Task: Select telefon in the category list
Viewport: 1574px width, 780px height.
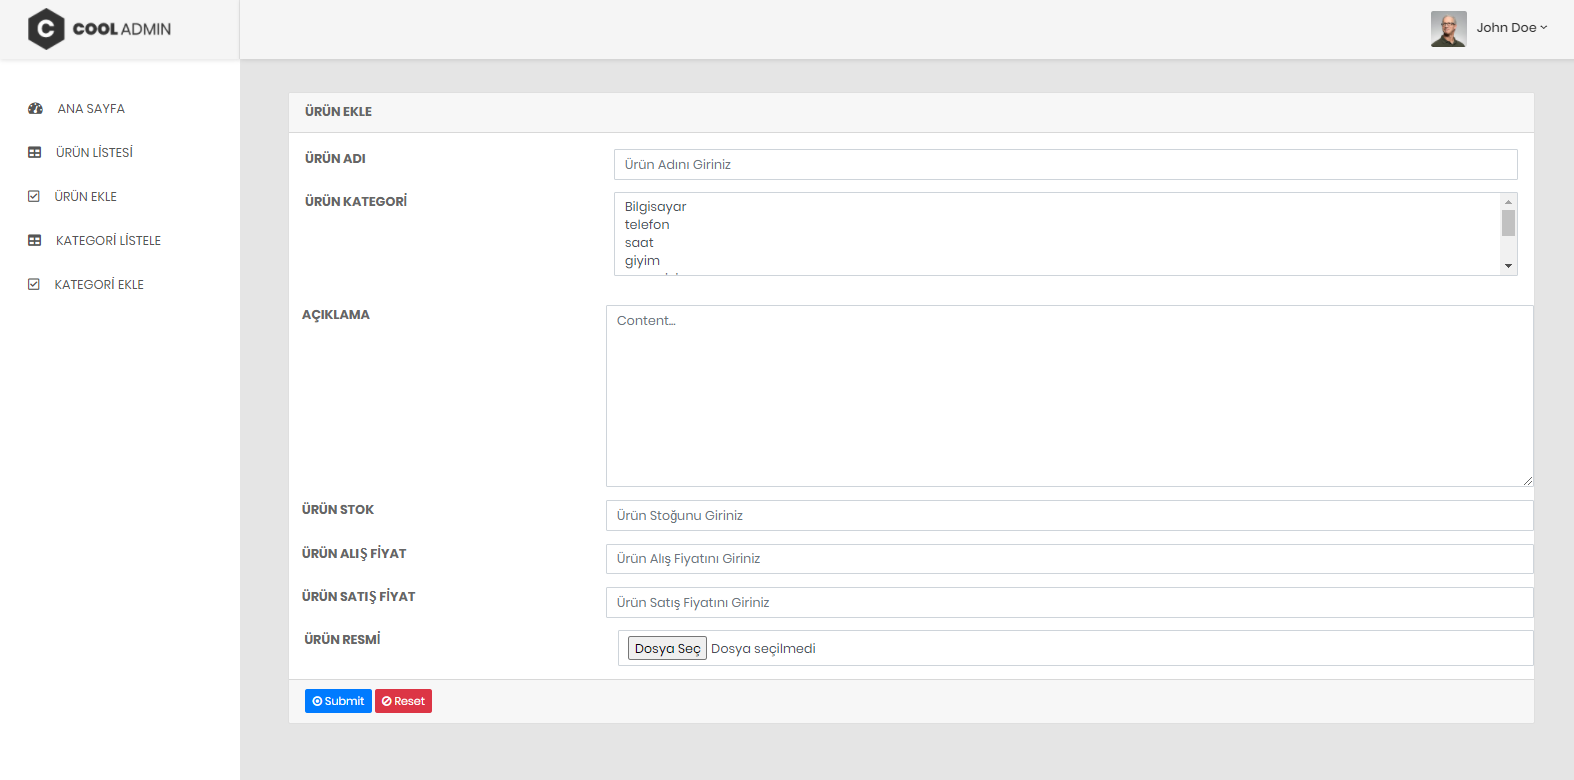Action: [x=1058, y=225]
